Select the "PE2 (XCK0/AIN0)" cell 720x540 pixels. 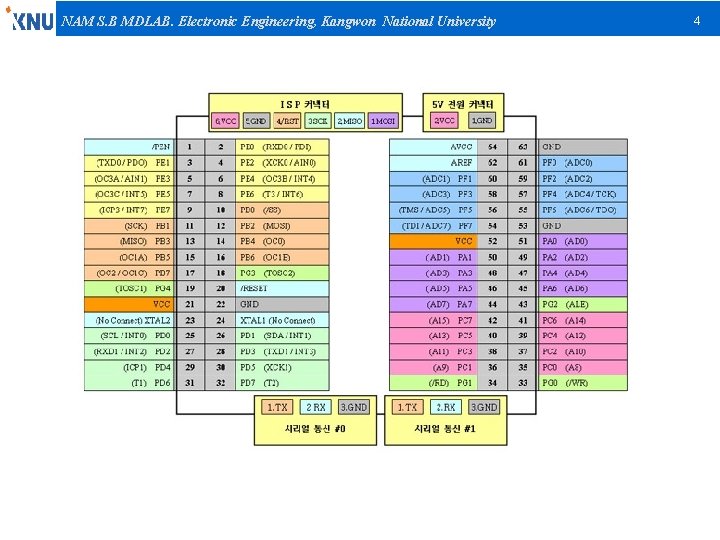282,163
